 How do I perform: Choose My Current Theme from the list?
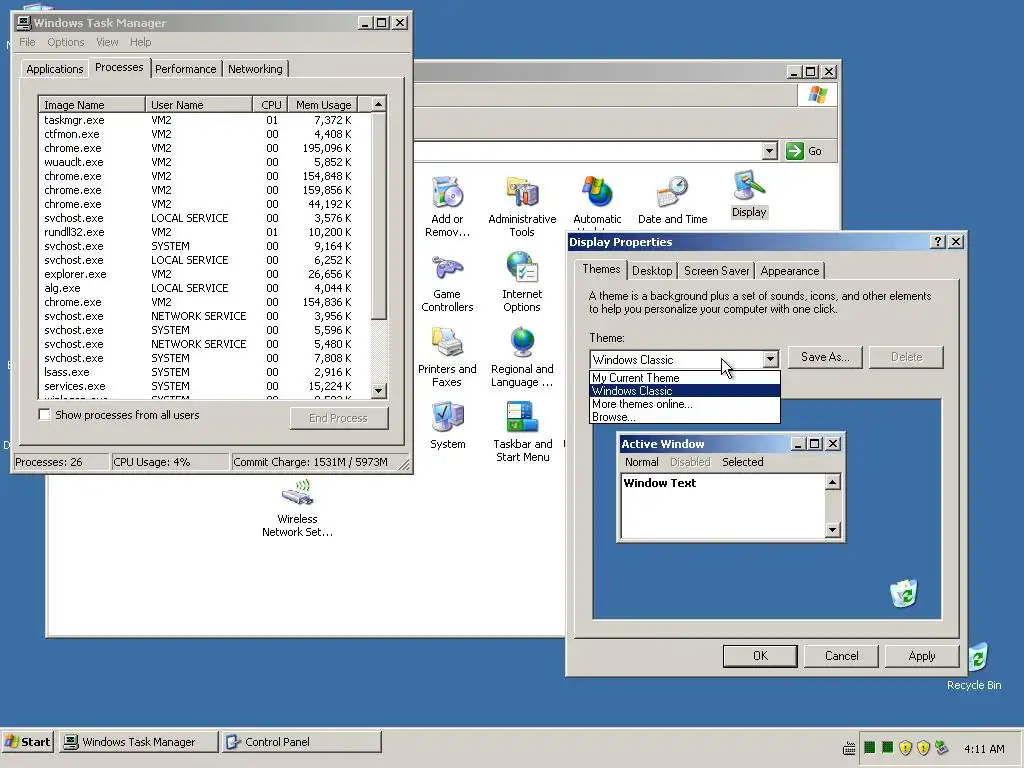coord(684,377)
